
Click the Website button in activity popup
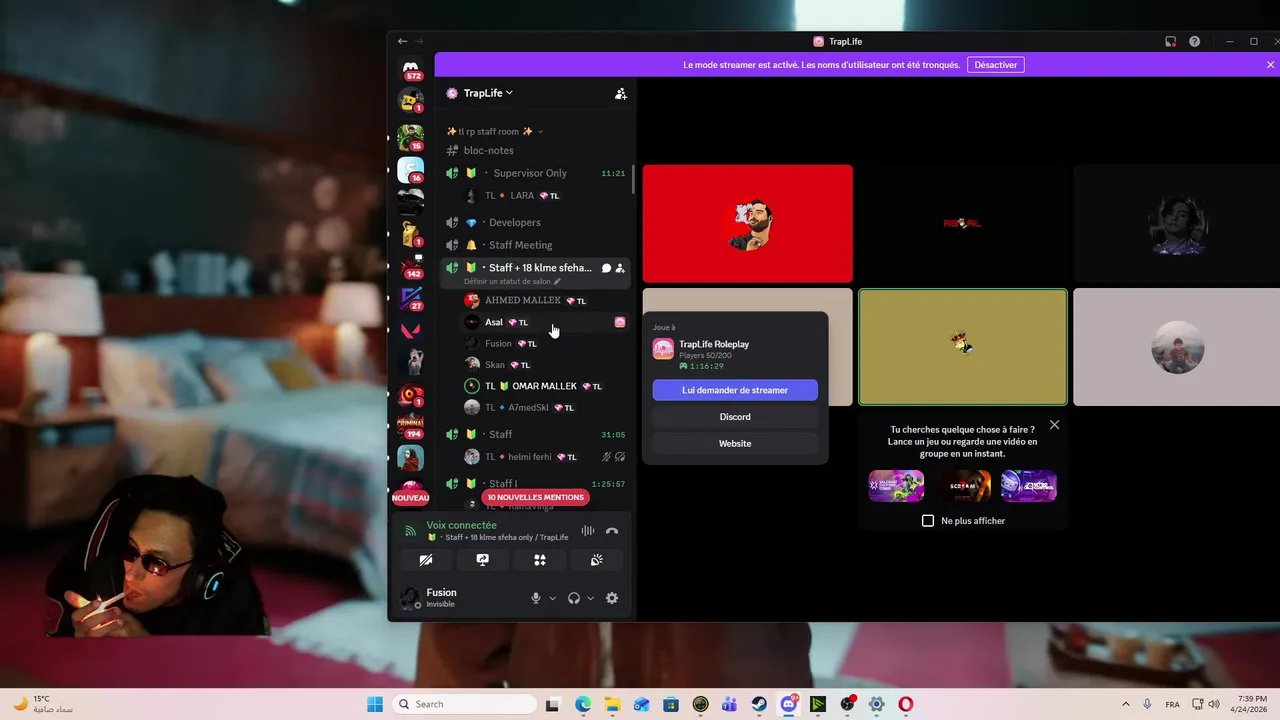tap(735, 443)
